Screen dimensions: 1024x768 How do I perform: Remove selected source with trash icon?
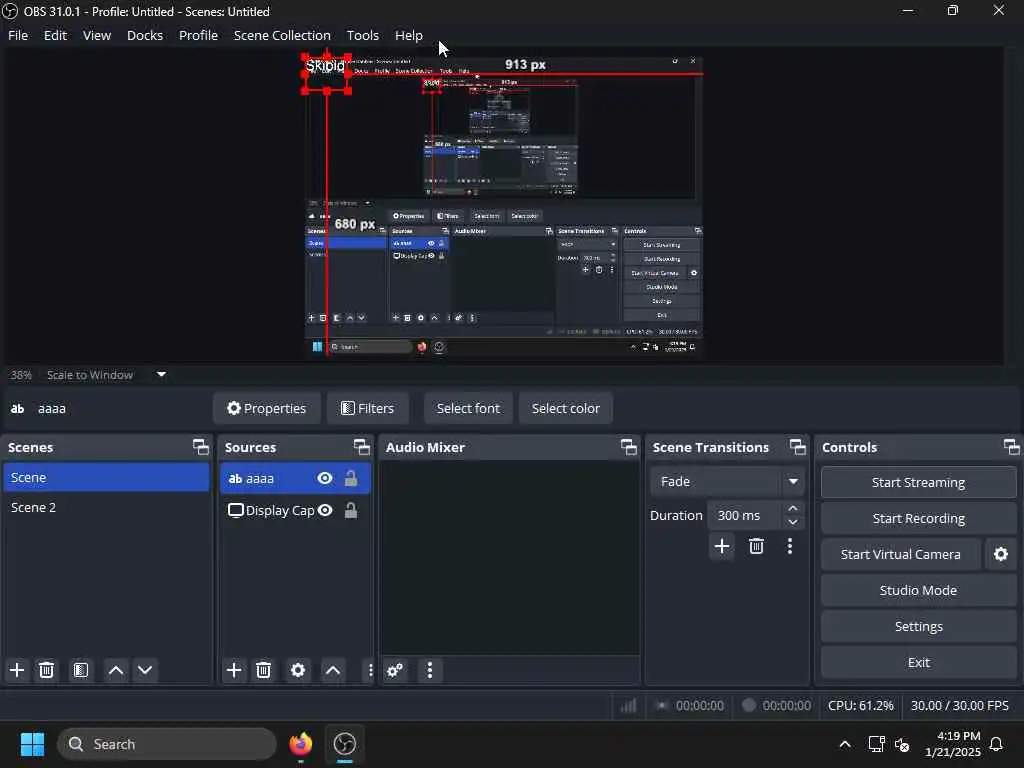(263, 670)
